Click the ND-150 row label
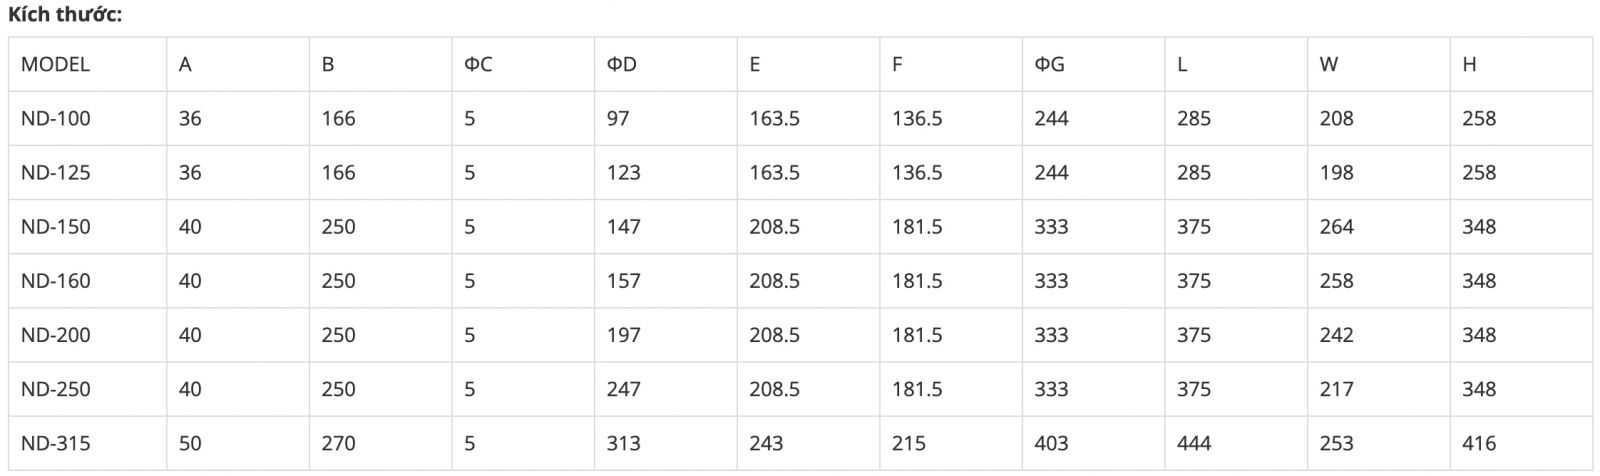This screenshot has width=1600, height=476. [x=56, y=226]
